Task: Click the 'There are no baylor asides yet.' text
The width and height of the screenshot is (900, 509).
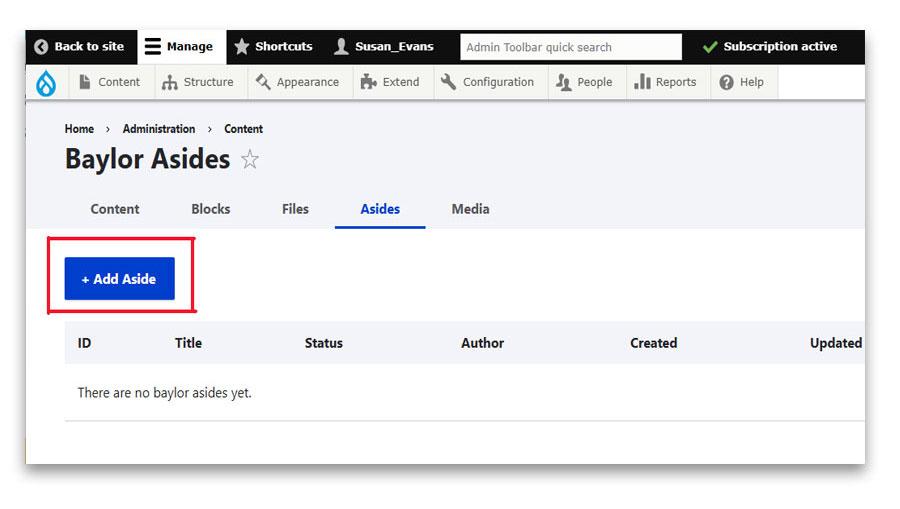Action: [165, 393]
